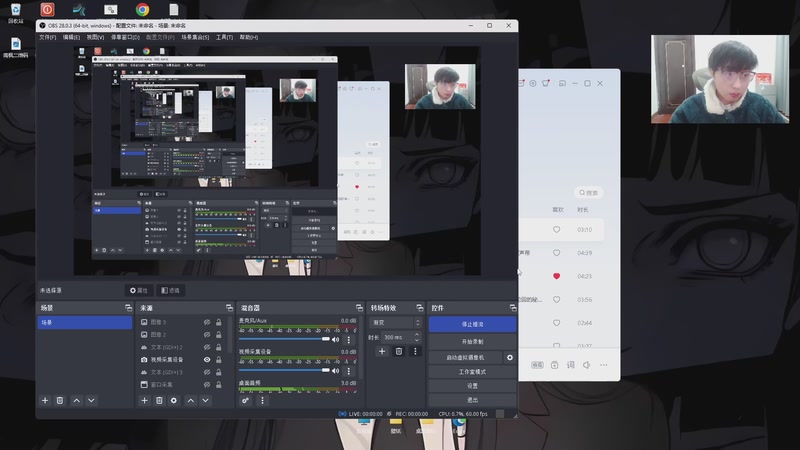This screenshot has width=800, height=450.
Task: Open more options dots in music player
Action: (604, 365)
